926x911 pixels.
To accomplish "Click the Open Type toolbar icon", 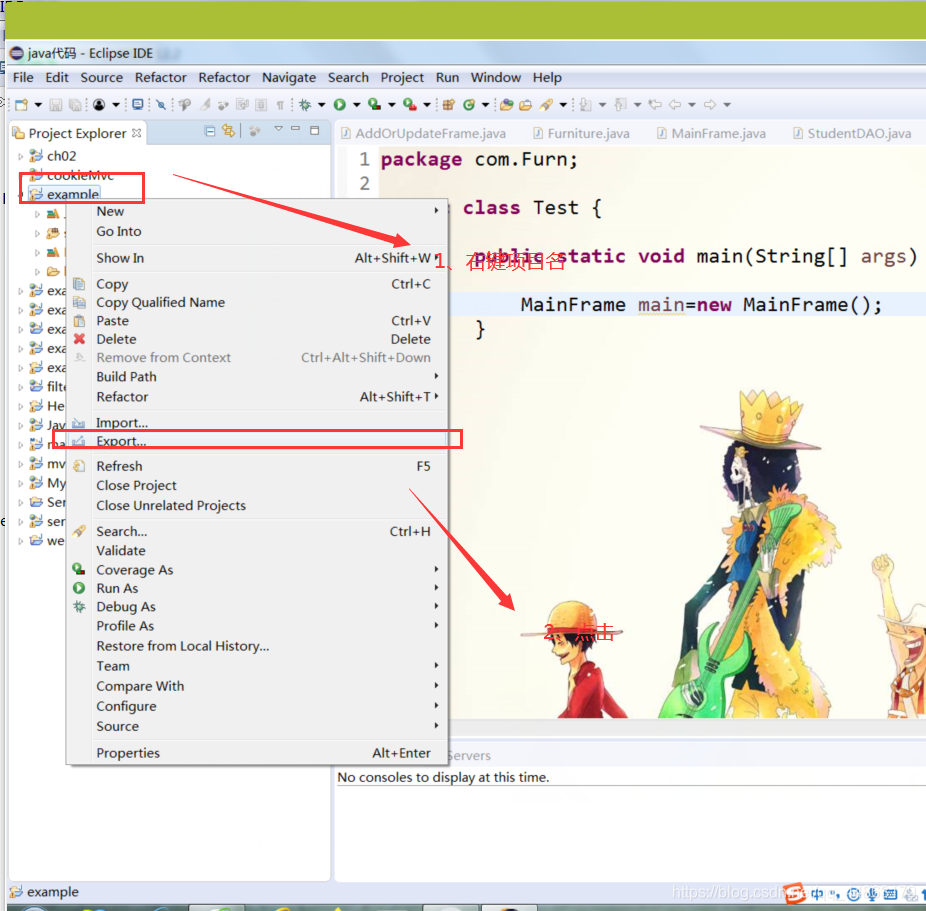I will tap(507, 105).
